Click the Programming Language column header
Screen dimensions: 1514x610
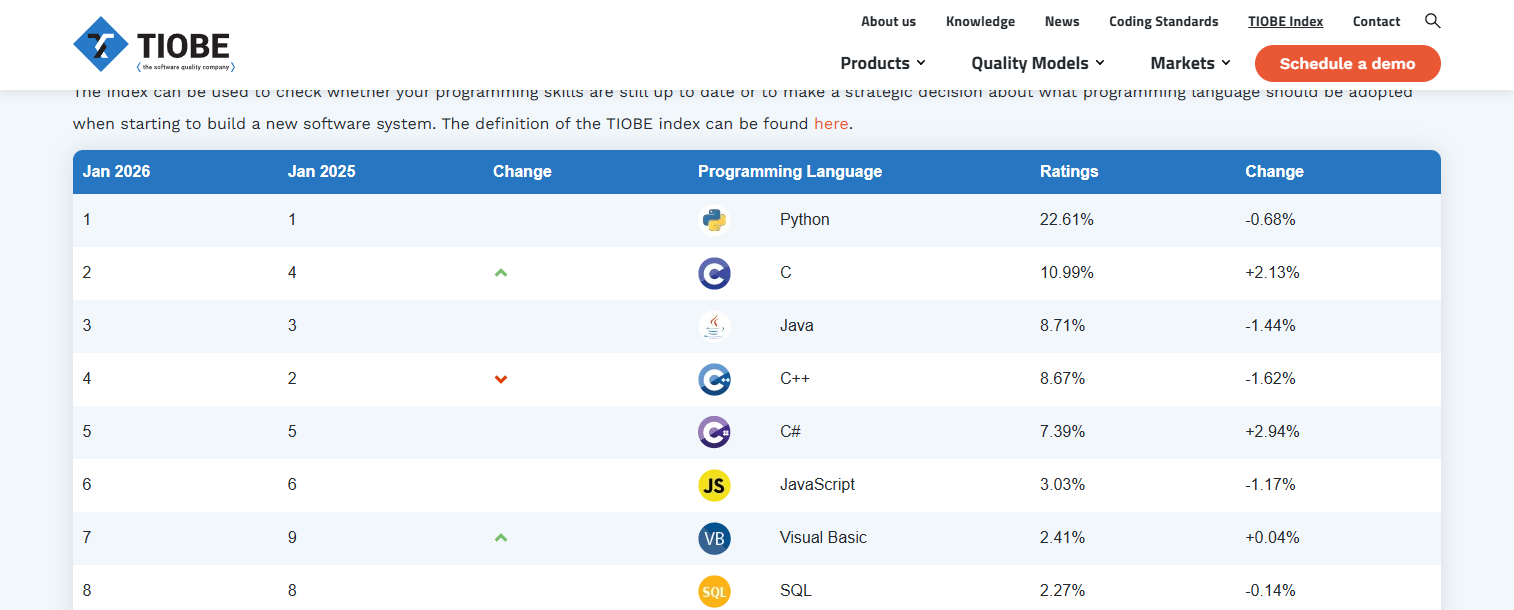tap(790, 171)
